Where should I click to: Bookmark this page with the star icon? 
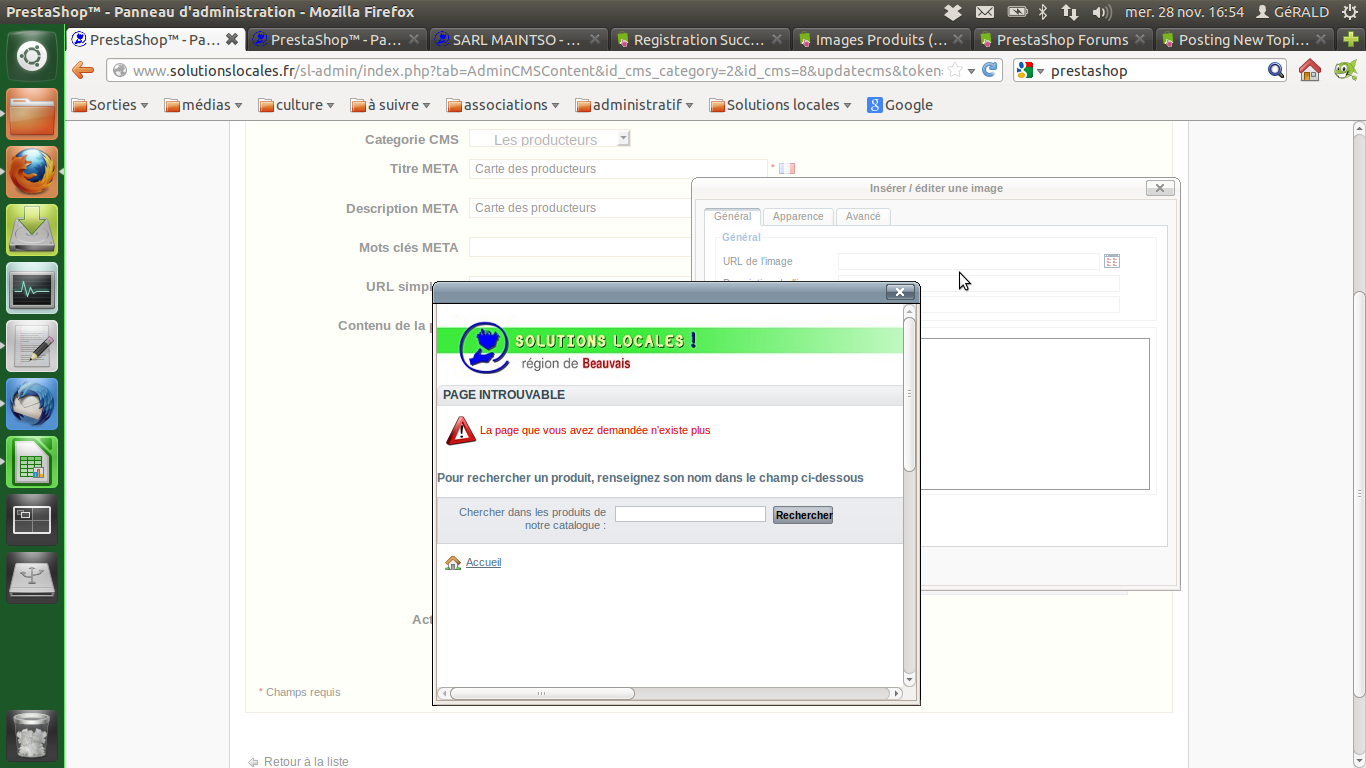pos(954,71)
